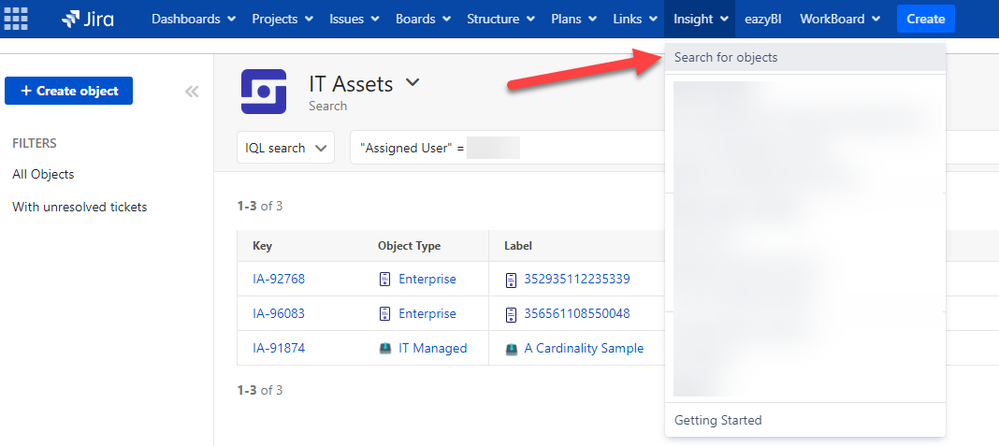Open the app switcher grid icon

click(x=16, y=18)
